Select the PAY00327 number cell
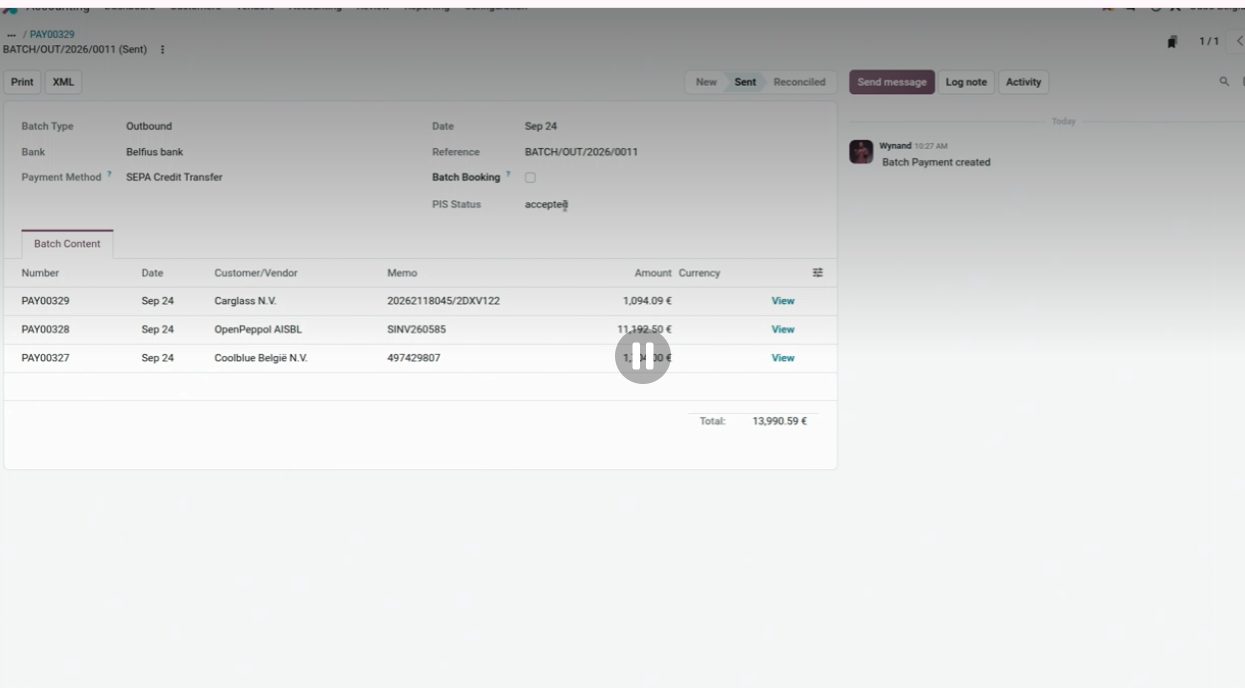 tap(45, 358)
